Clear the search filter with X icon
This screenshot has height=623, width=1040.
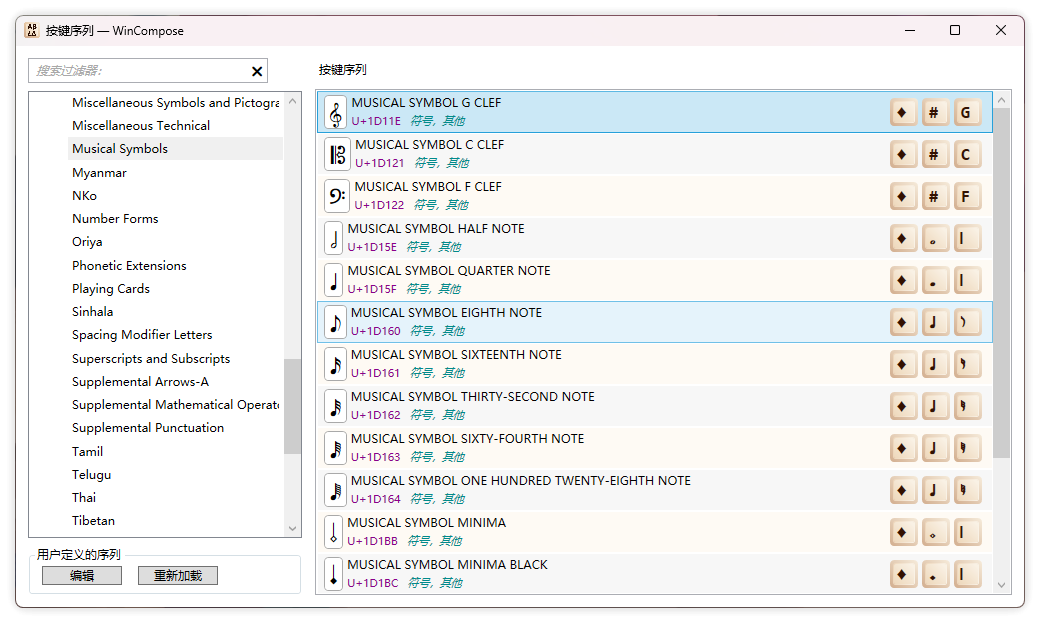click(x=257, y=71)
